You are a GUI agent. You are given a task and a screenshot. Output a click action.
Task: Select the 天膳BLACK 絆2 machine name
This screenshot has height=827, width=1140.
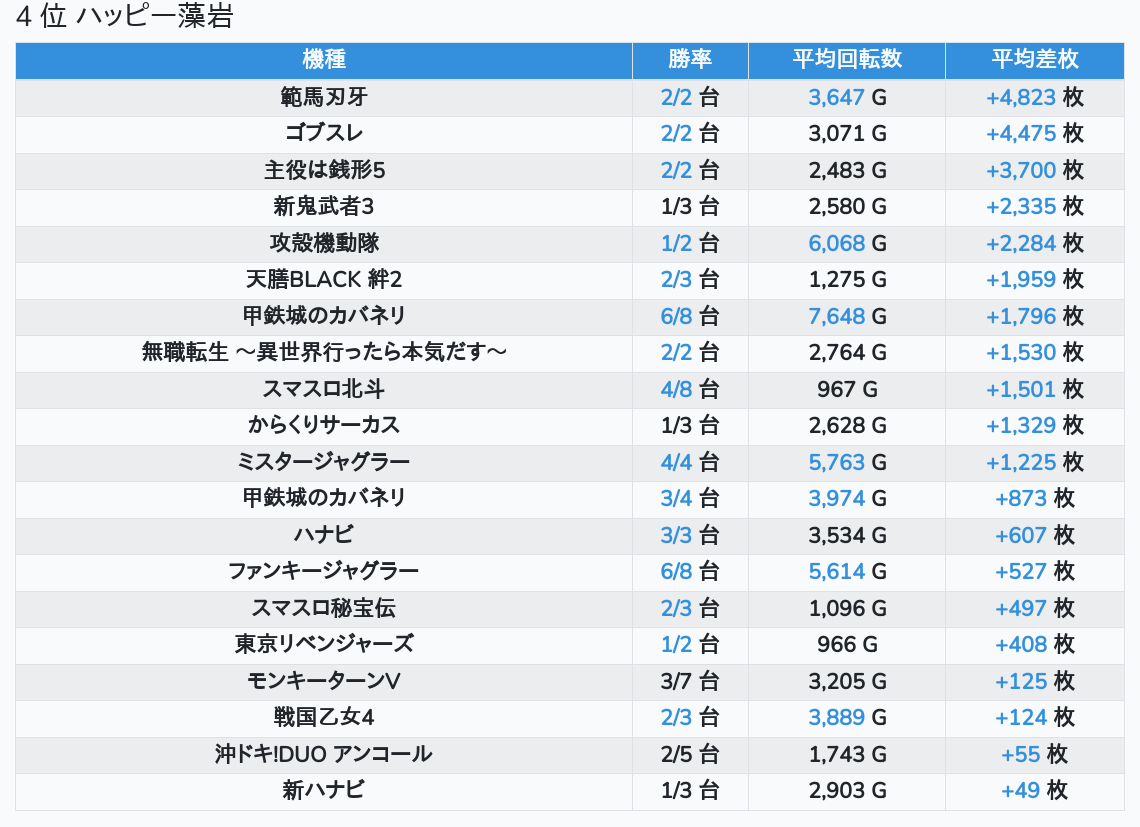tap(323, 280)
